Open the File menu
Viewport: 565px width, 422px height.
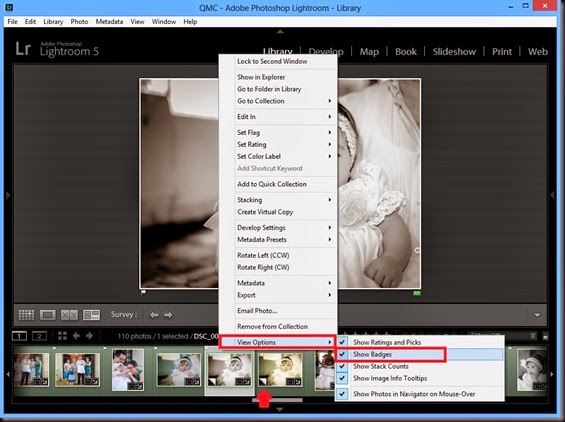pyautogui.click(x=12, y=22)
